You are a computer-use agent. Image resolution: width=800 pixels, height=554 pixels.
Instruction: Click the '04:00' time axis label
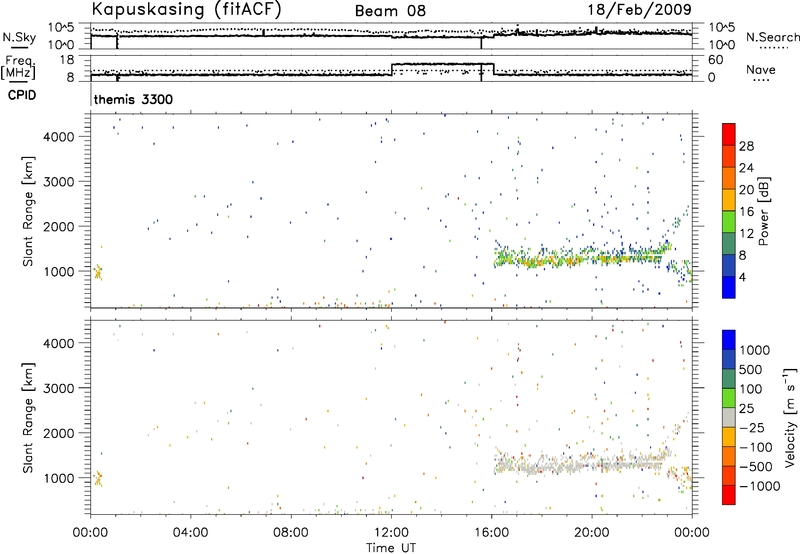[x=190, y=533]
